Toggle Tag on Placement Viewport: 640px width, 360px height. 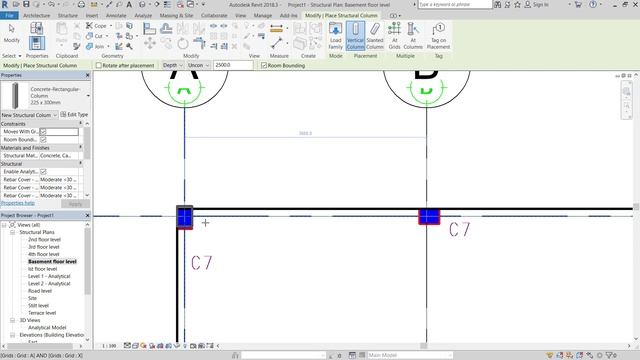click(438, 36)
